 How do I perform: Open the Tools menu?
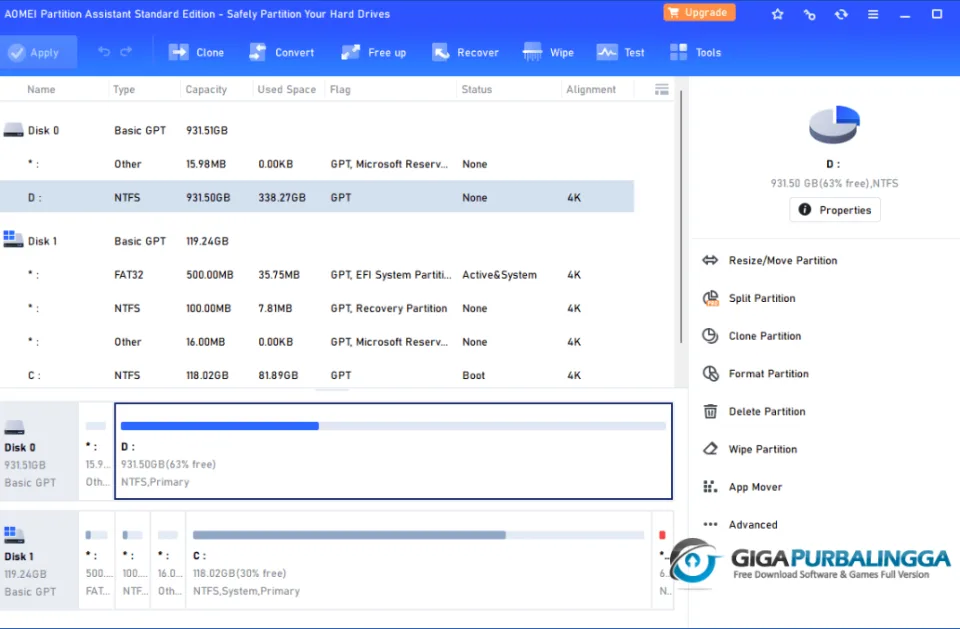click(x=696, y=52)
